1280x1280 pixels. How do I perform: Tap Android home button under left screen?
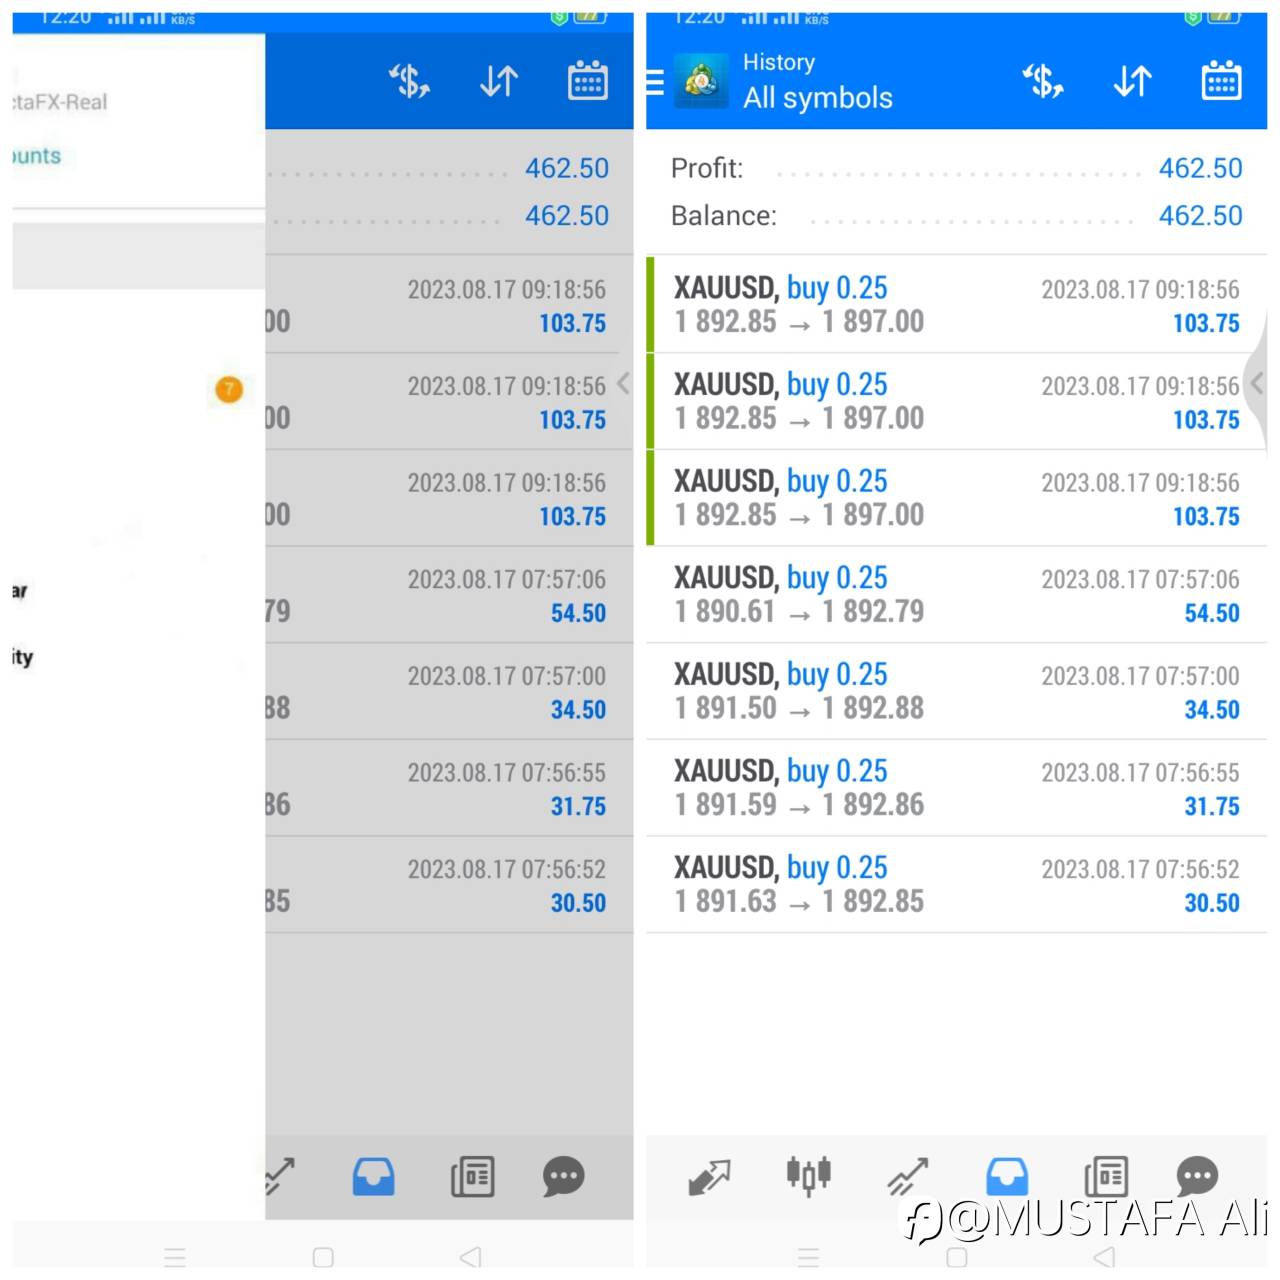tap(323, 1257)
